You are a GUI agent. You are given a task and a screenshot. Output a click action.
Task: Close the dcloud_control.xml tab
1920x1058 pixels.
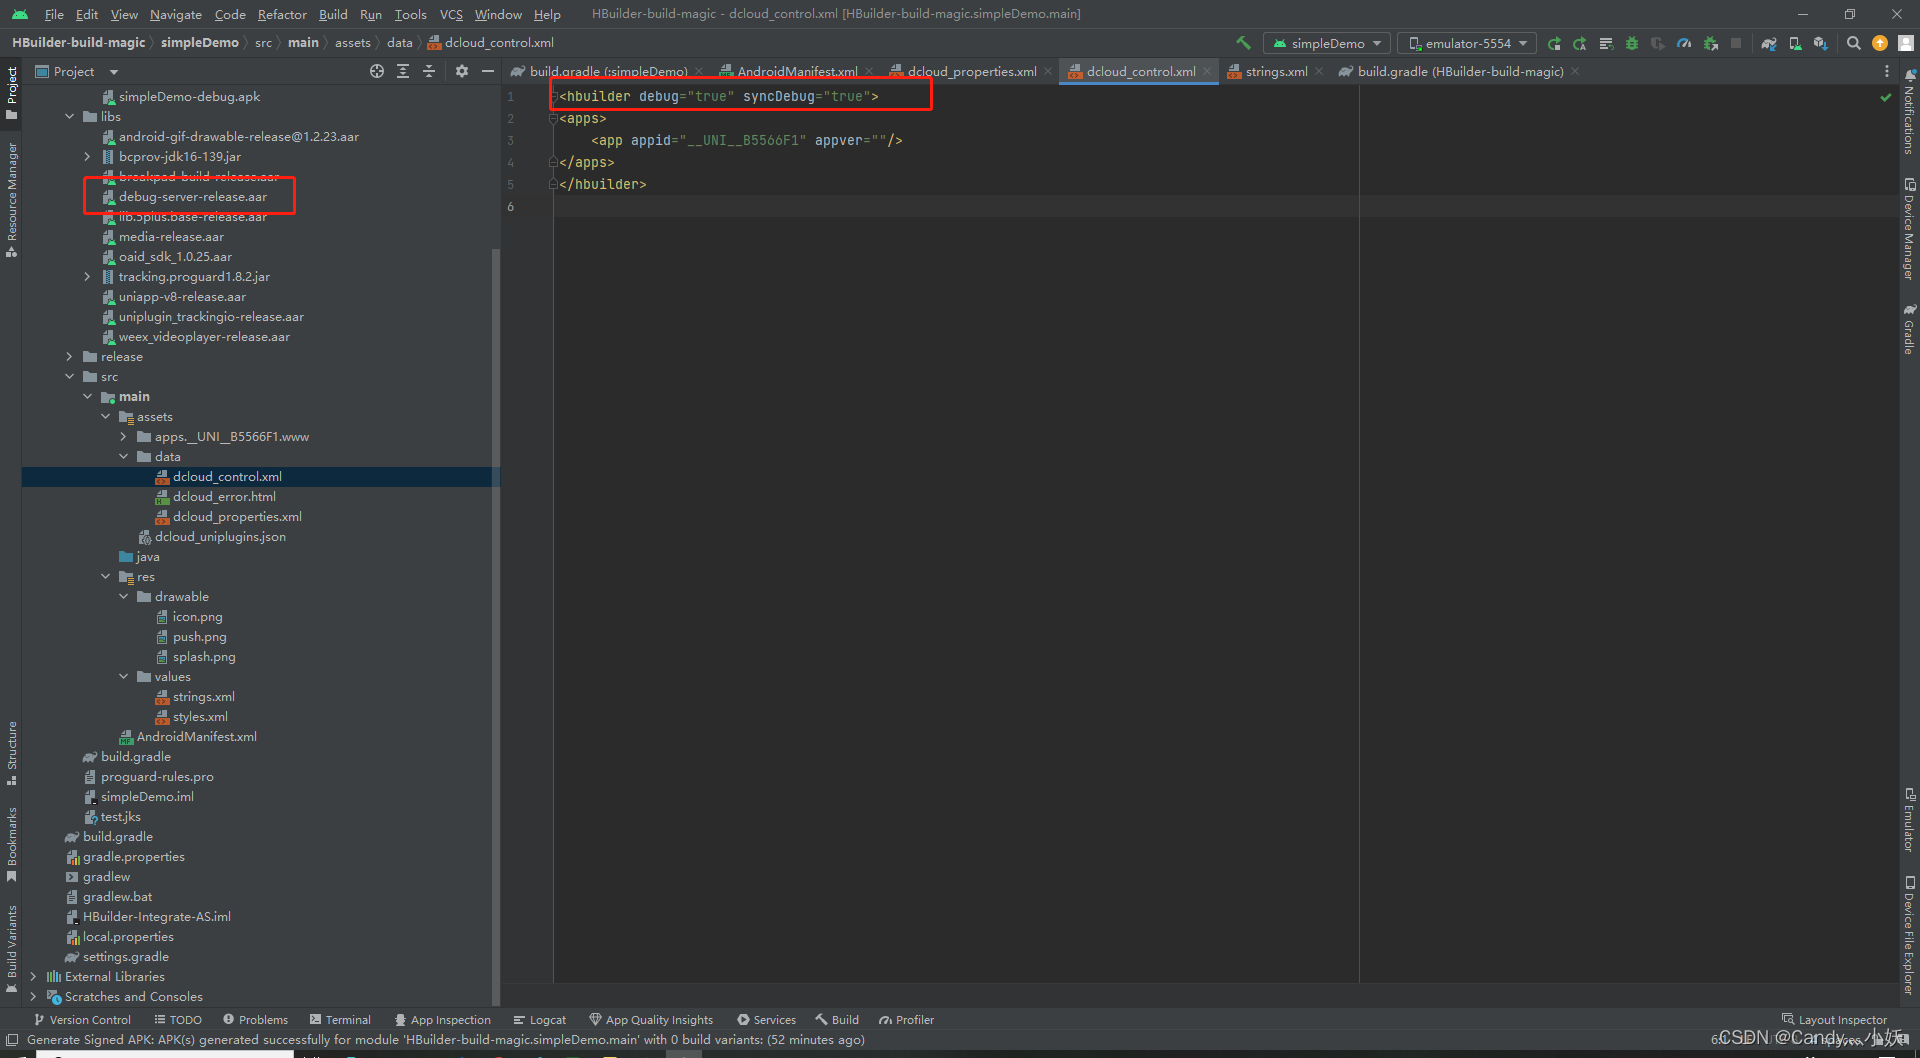point(1207,71)
